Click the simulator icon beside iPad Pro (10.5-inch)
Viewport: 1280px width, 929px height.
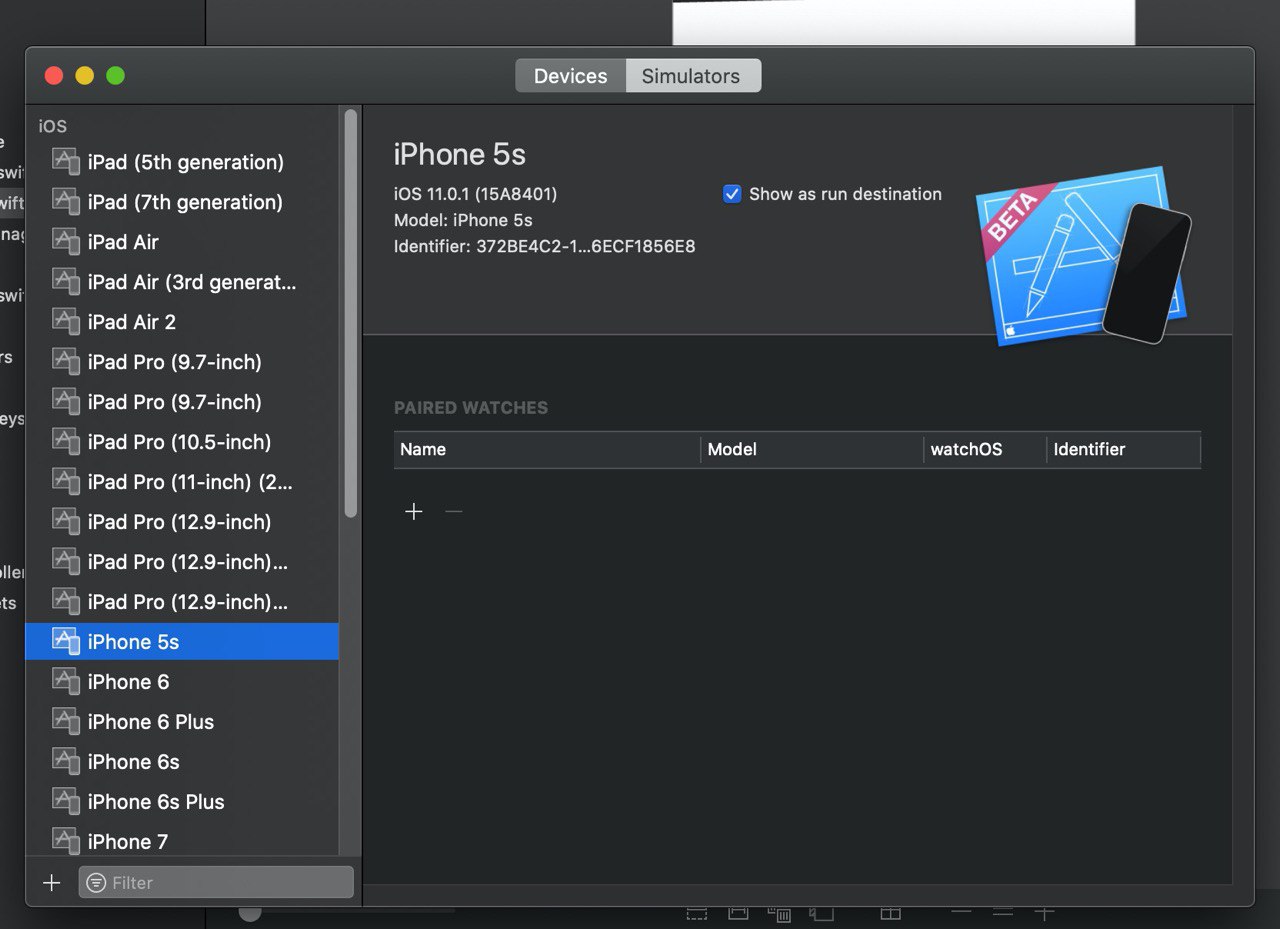(66, 442)
